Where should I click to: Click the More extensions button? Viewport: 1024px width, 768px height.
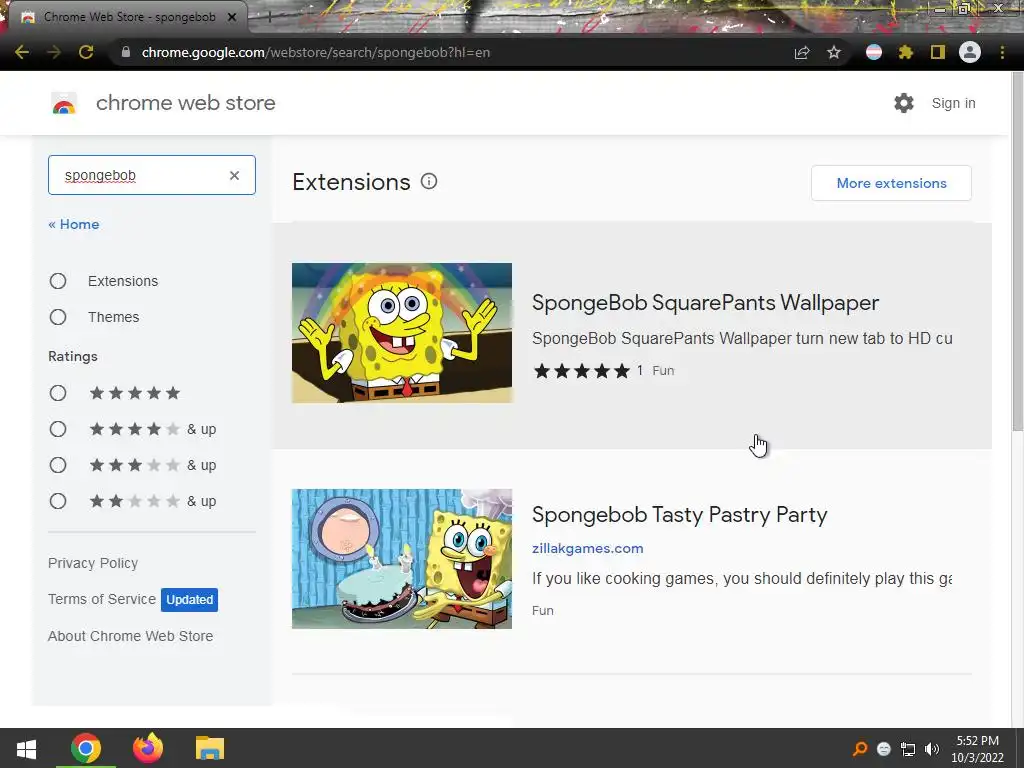tap(891, 183)
